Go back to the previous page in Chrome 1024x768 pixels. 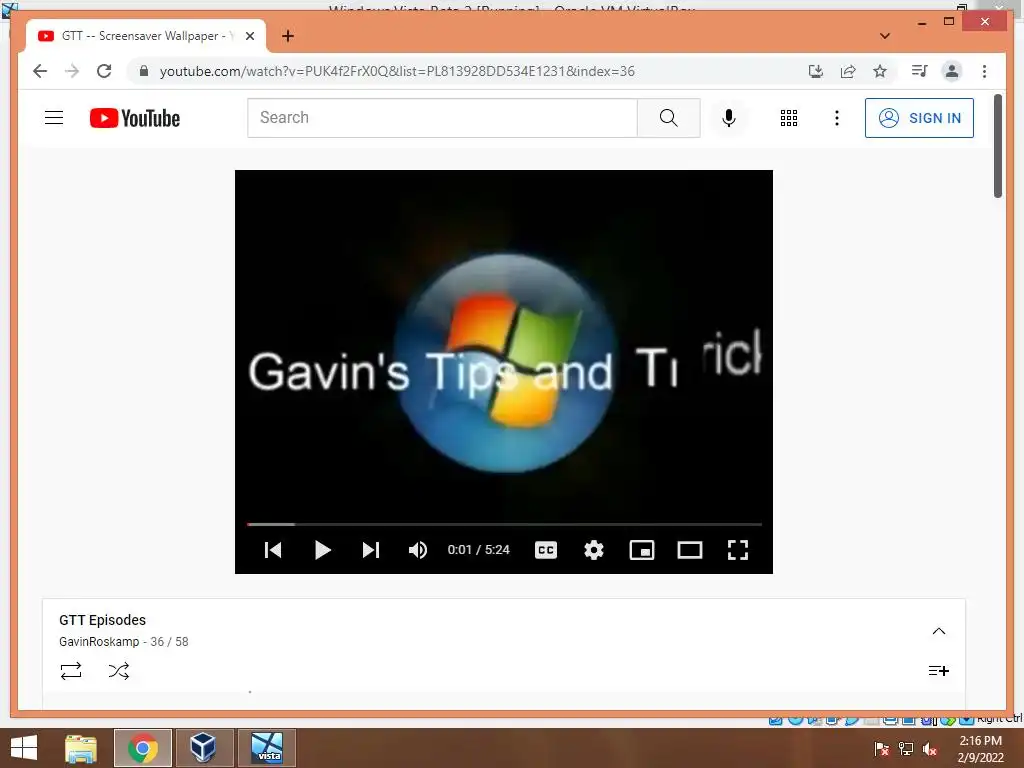40,71
